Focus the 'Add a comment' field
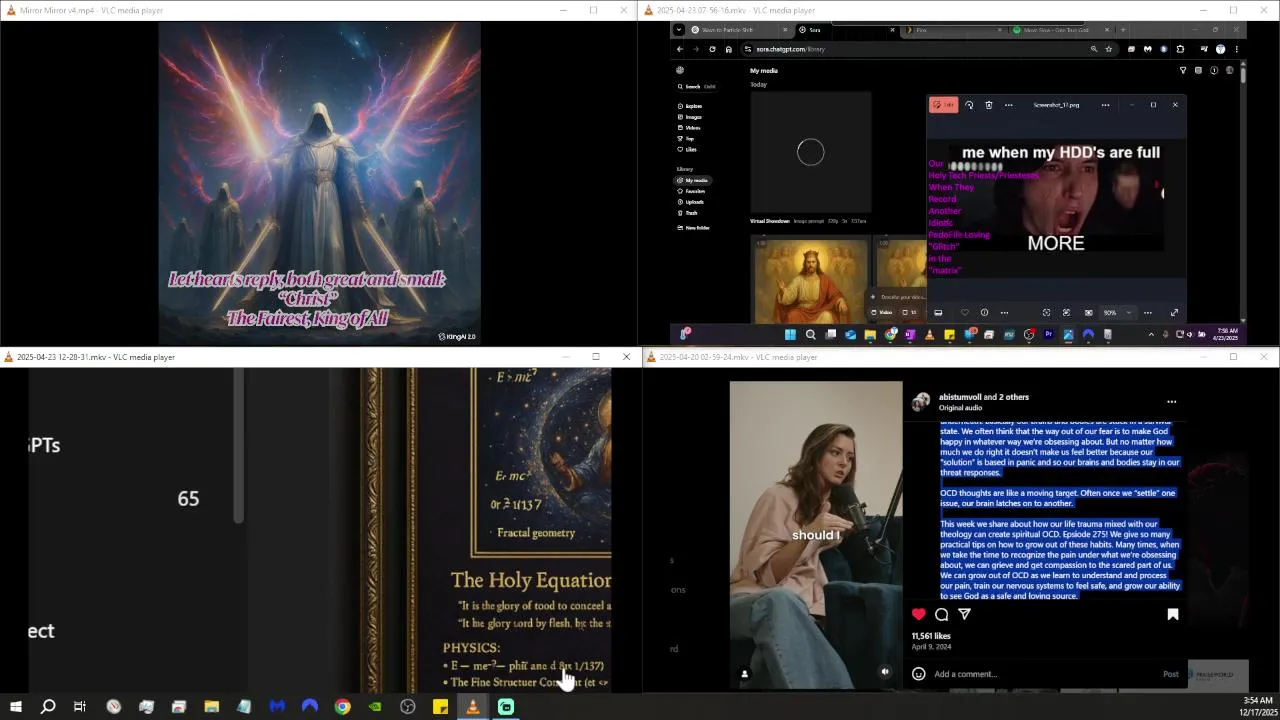The height and width of the screenshot is (720, 1280). pos(1045,674)
